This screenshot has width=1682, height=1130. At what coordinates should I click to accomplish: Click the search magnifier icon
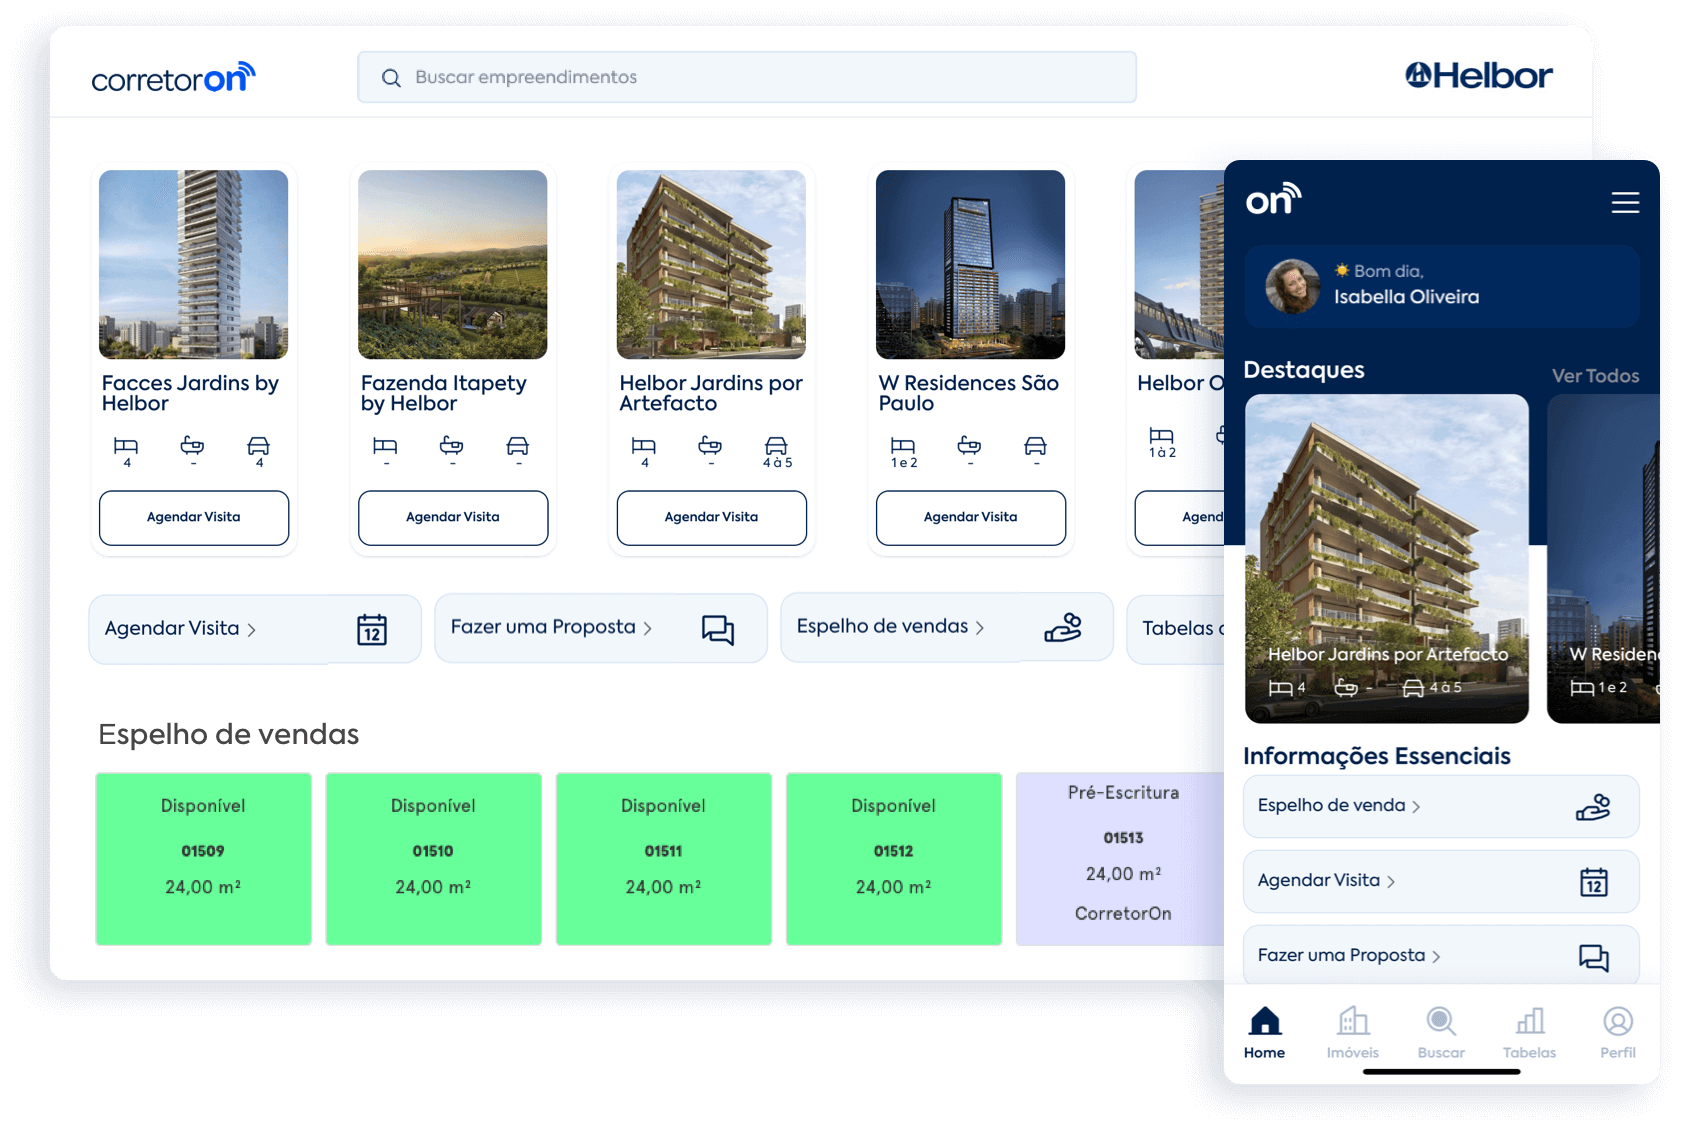(391, 78)
